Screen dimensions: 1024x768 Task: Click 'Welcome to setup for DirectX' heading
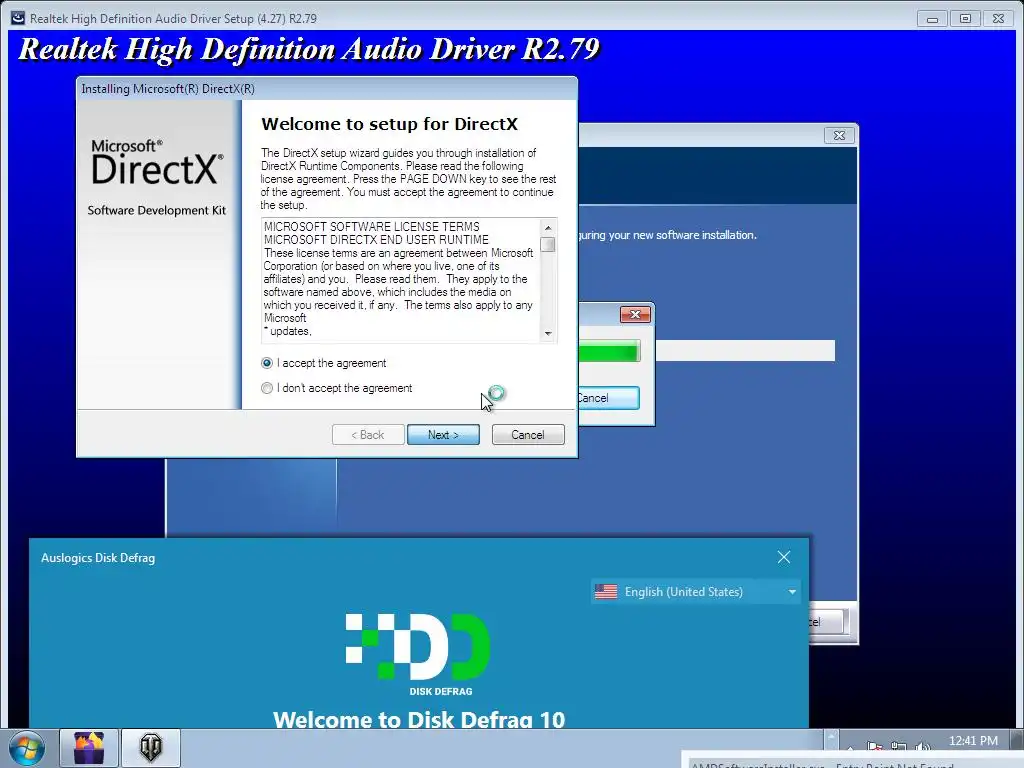click(389, 124)
